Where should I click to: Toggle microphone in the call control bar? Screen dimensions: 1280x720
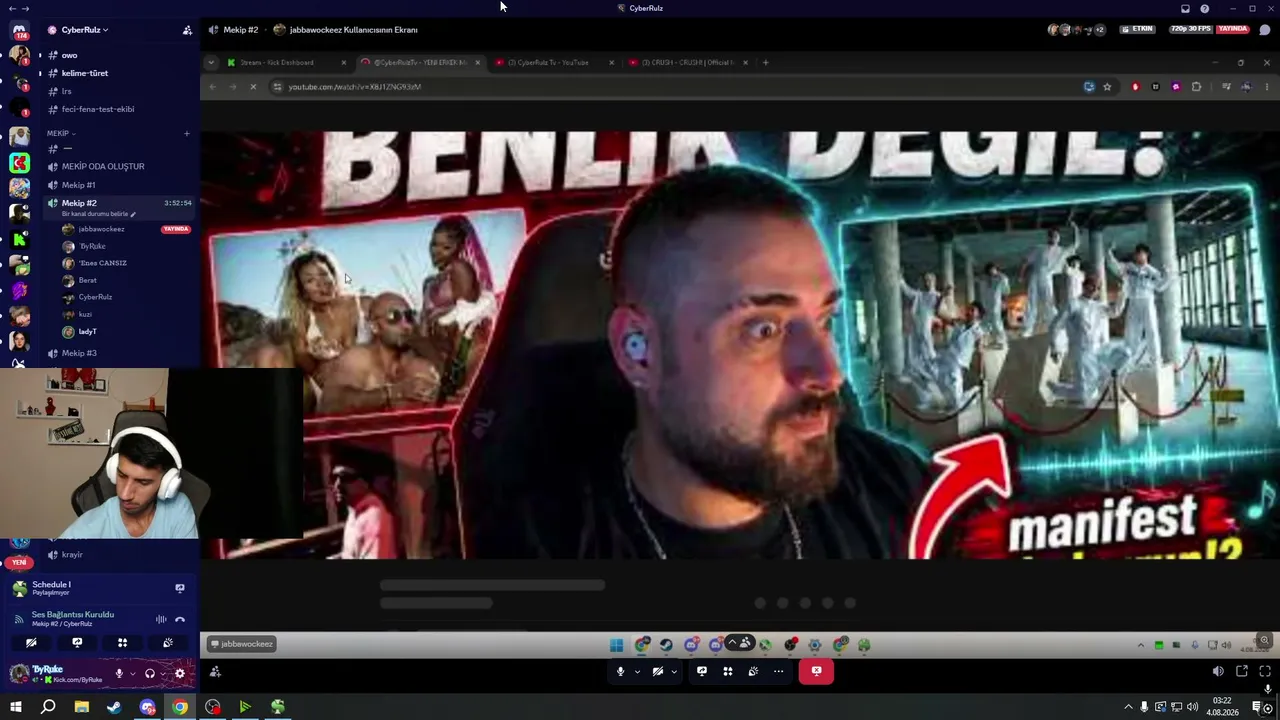pos(621,671)
